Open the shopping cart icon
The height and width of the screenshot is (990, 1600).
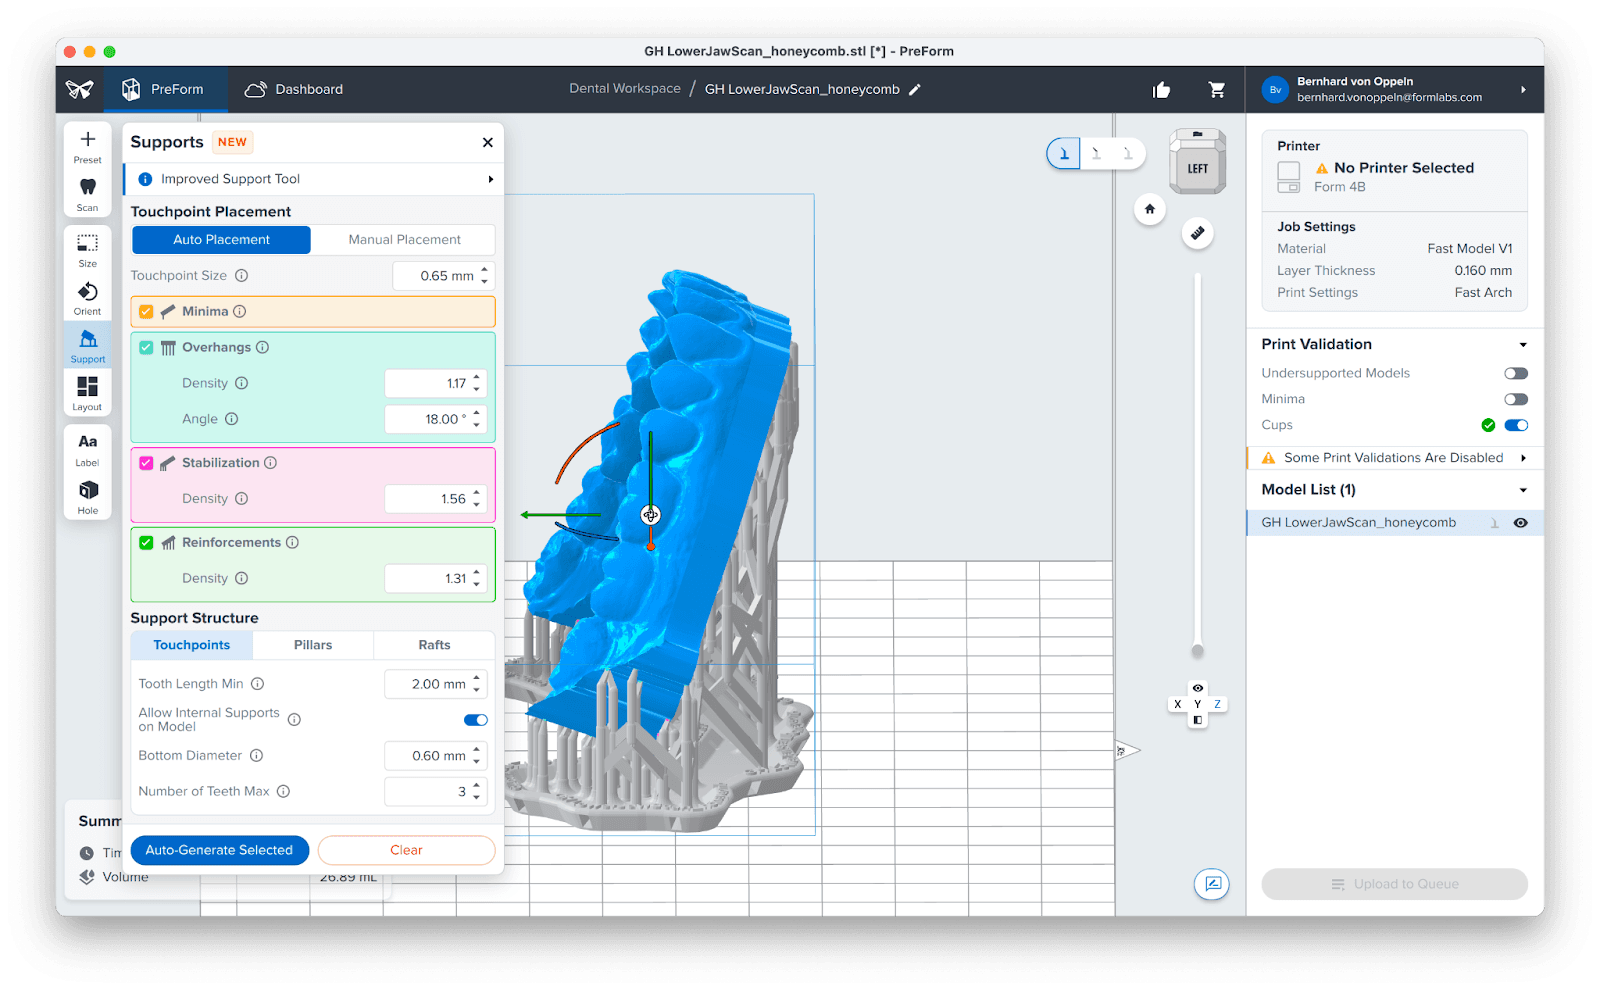pos(1217,90)
